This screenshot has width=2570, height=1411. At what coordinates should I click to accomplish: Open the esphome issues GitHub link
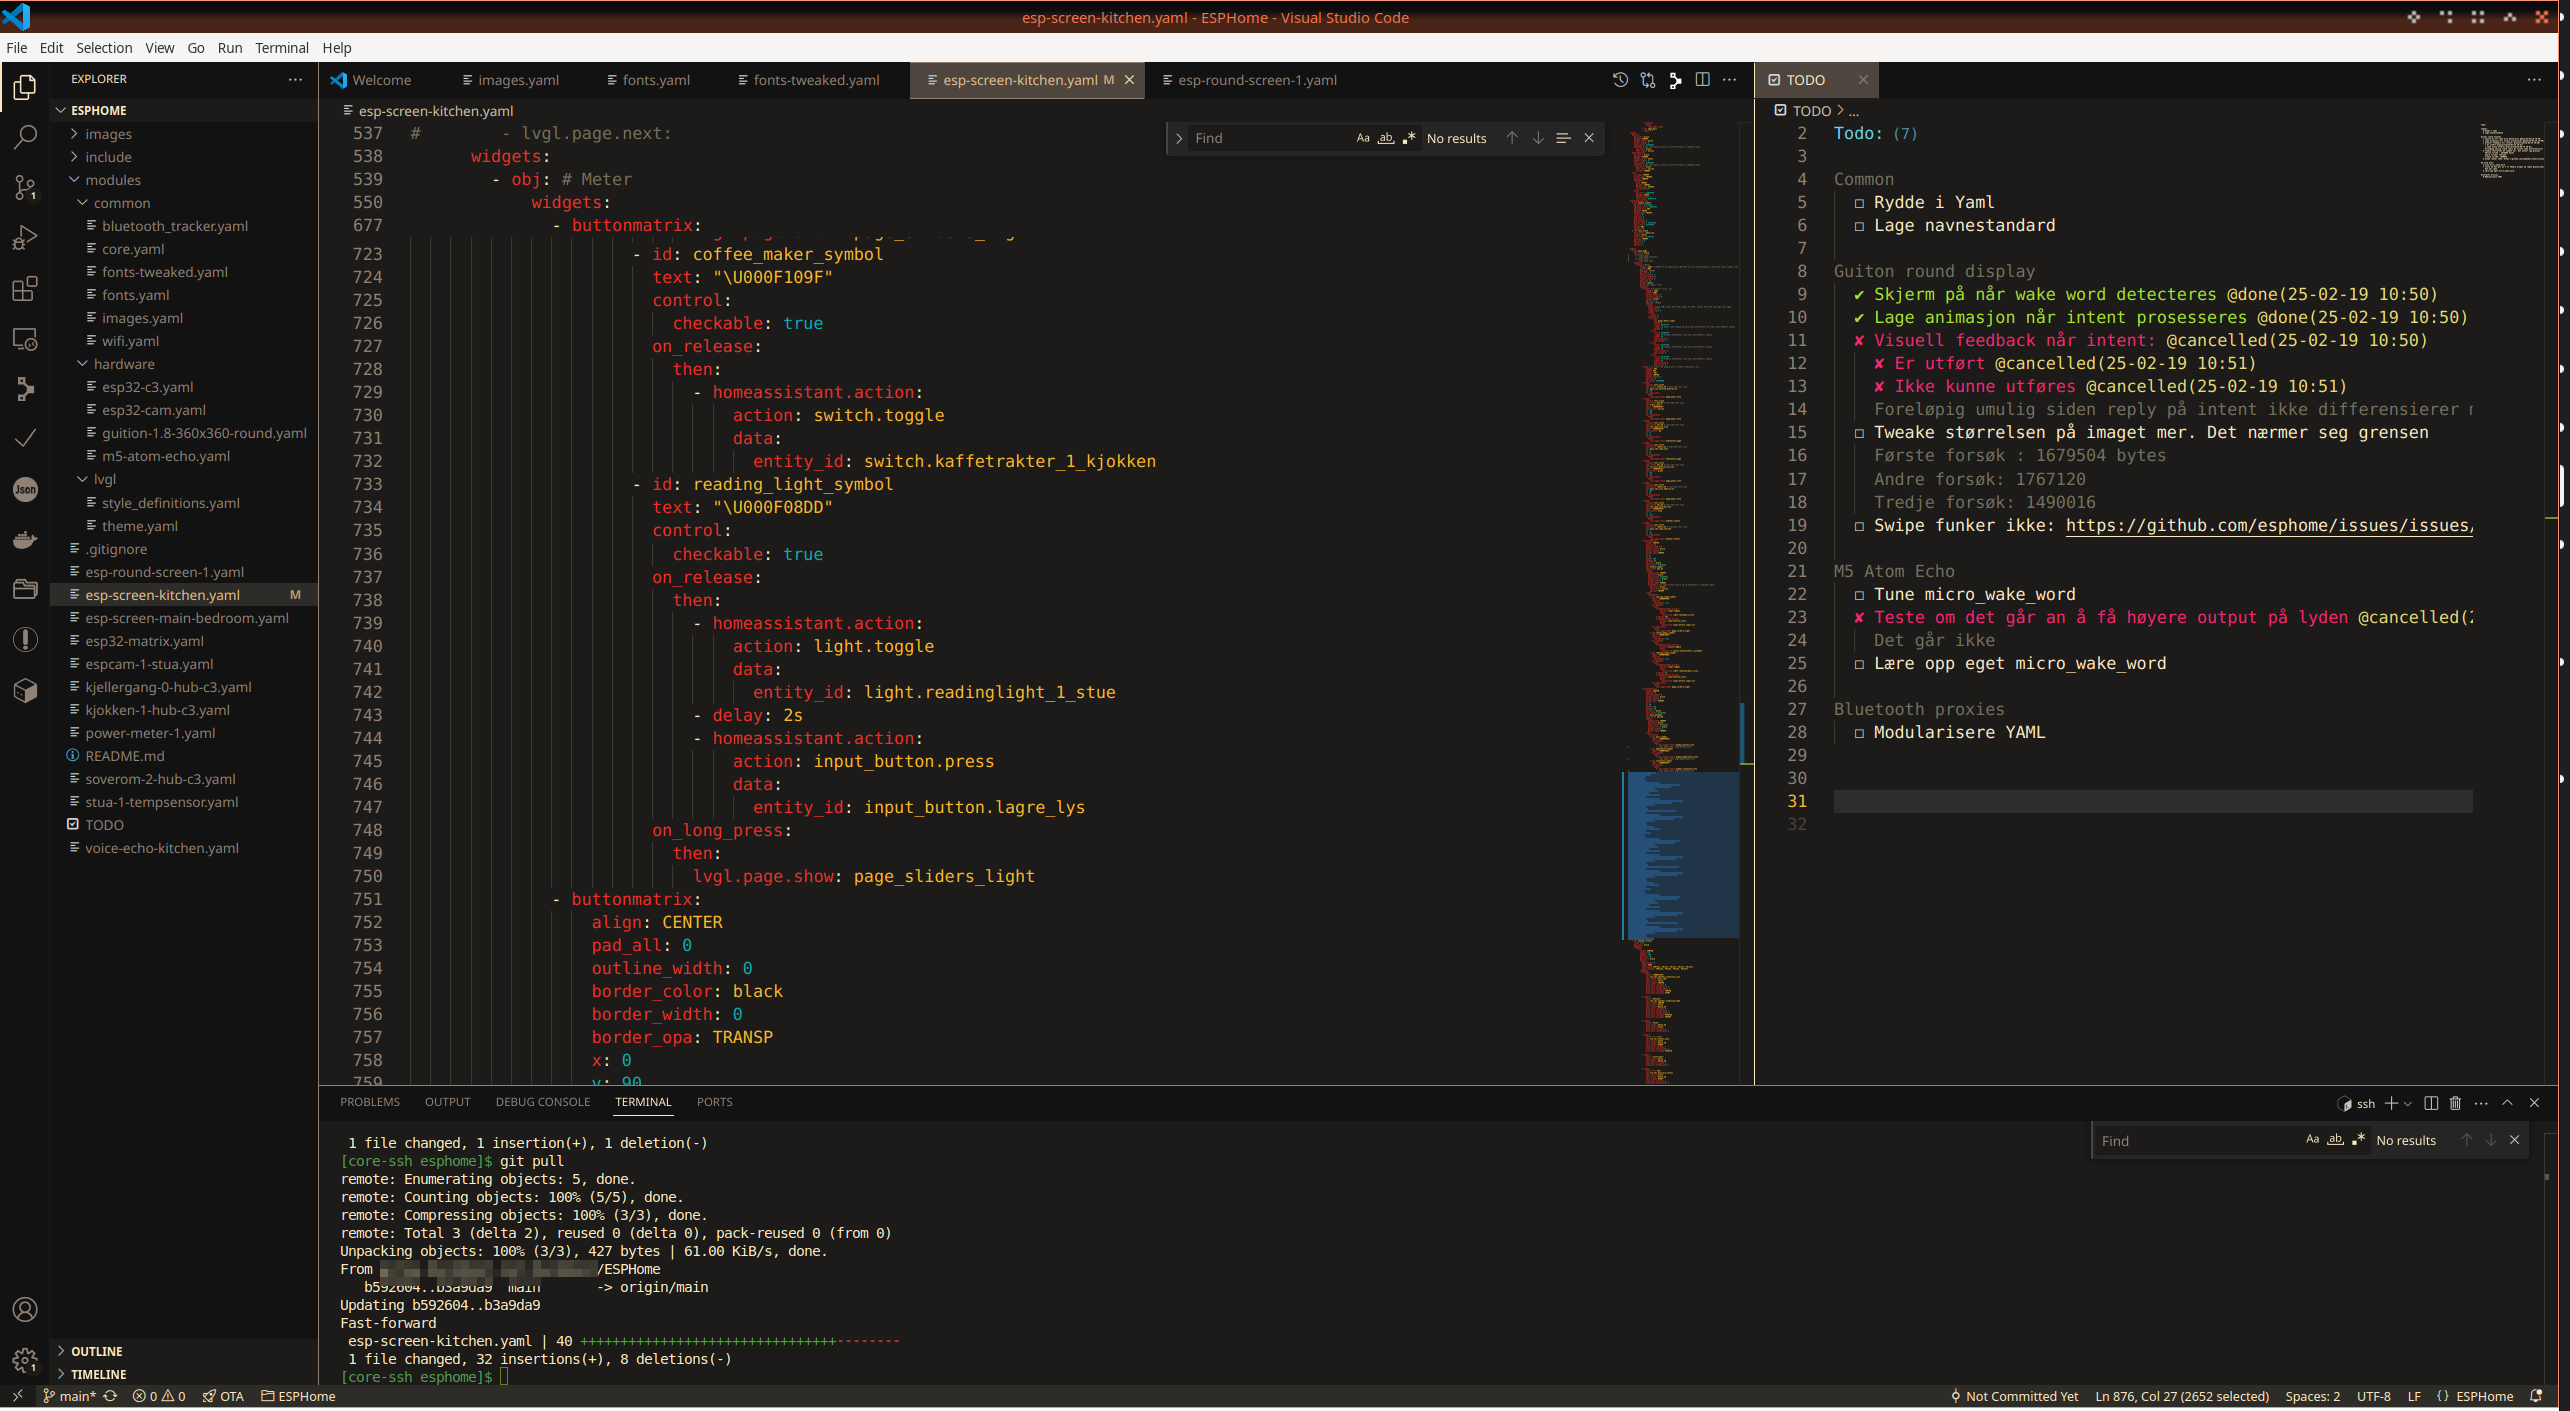(2268, 526)
